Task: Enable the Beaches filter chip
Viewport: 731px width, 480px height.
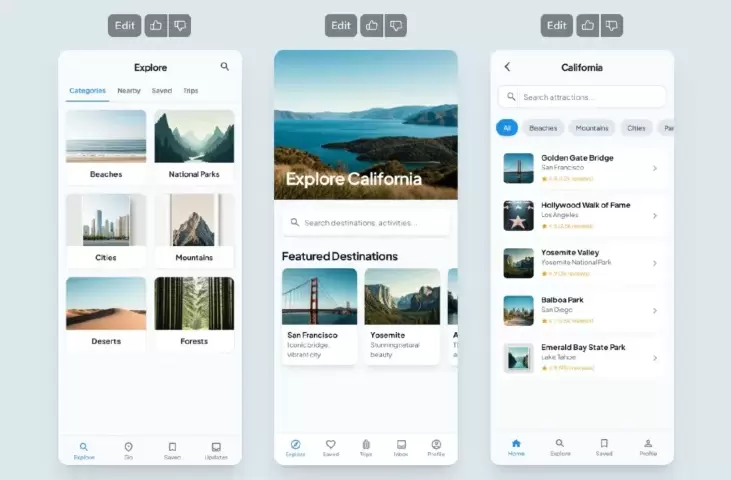Action: point(543,128)
